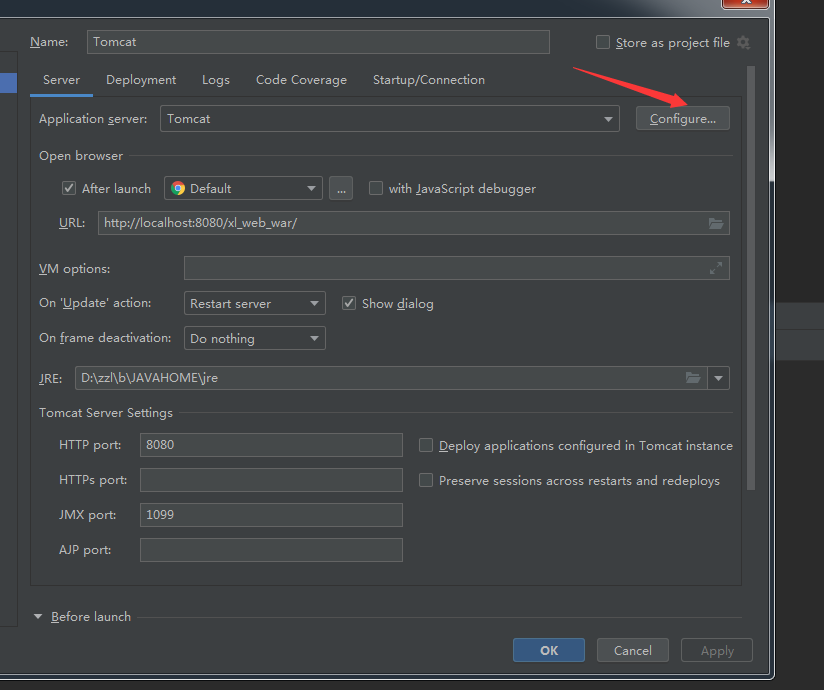Viewport: 824px width, 690px height.
Task: Click the dialog's vertical scrollbar
Action: [750, 278]
